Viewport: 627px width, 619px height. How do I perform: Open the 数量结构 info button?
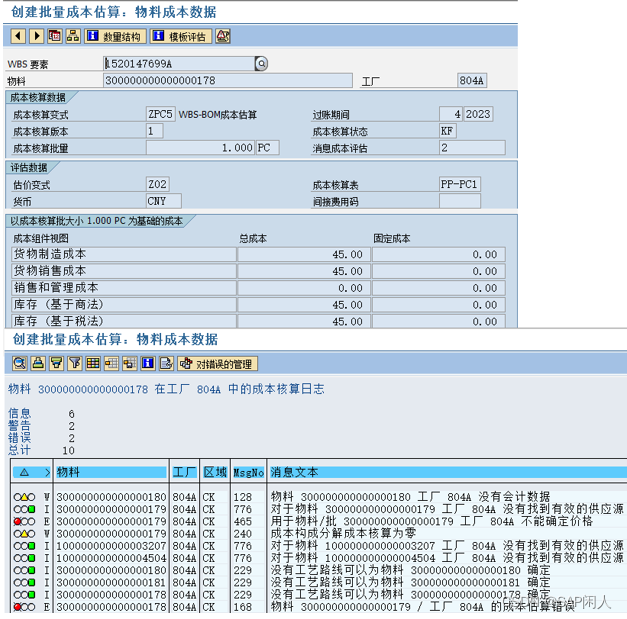(115, 36)
